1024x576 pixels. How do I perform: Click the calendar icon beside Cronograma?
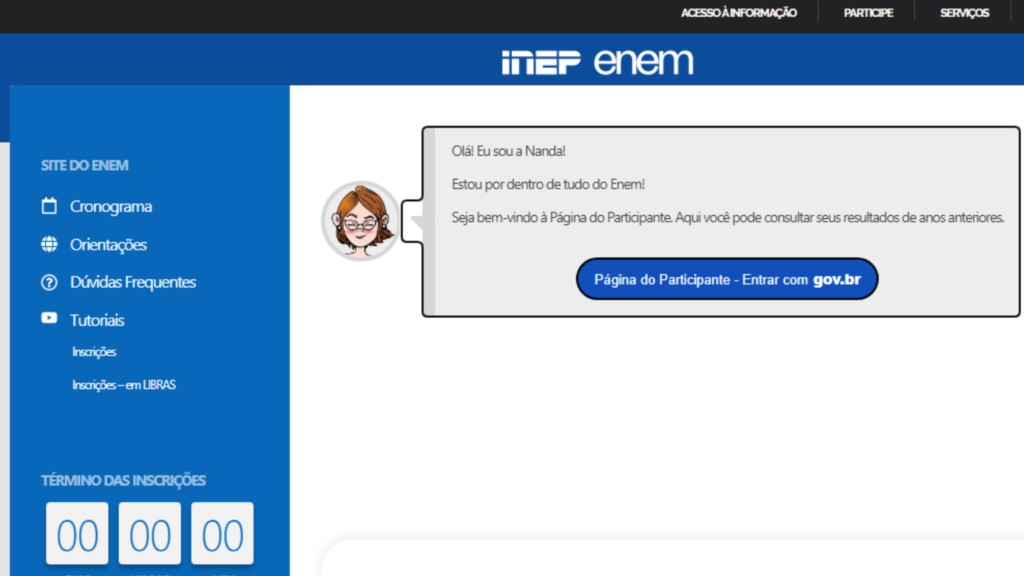tap(49, 206)
